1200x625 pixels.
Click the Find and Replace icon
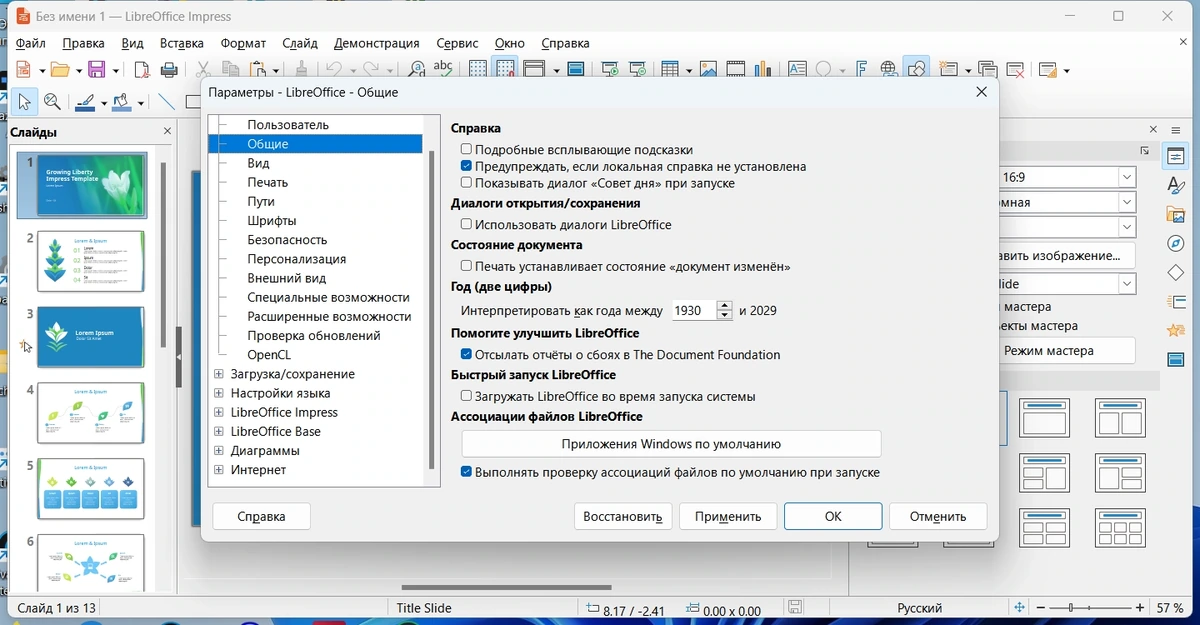click(x=417, y=69)
